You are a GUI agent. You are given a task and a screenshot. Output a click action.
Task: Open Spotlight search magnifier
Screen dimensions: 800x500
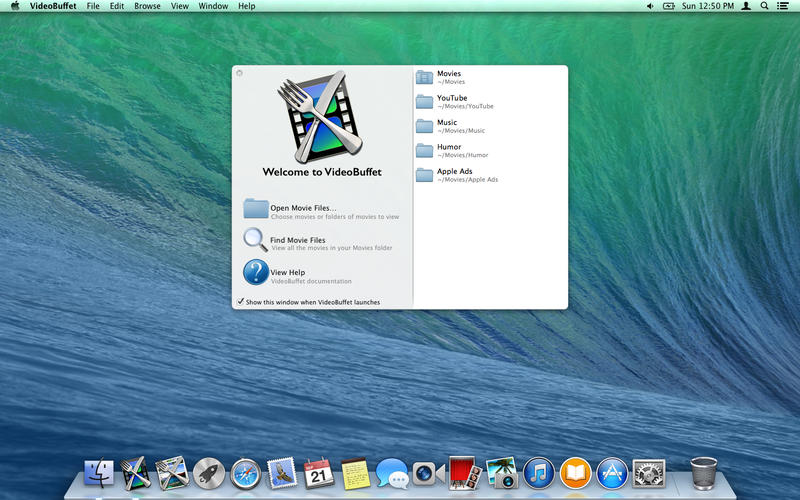click(x=764, y=6)
